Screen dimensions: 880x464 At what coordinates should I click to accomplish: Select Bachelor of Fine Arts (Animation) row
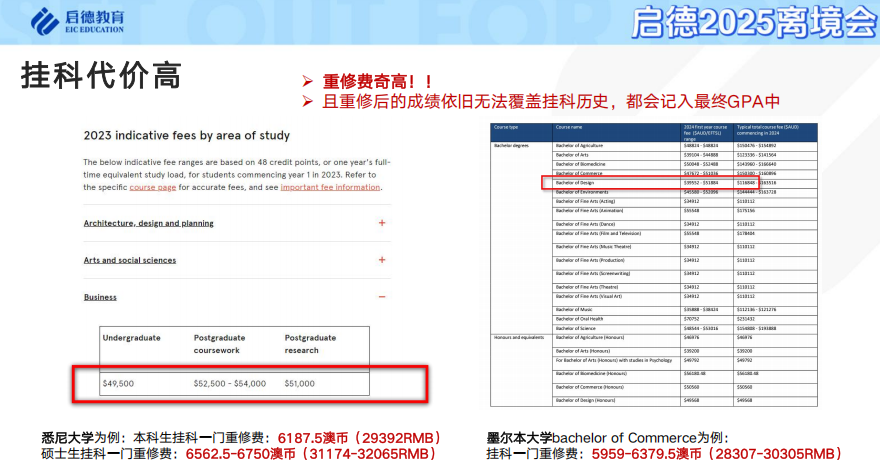pyautogui.click(x=589, y=211)
